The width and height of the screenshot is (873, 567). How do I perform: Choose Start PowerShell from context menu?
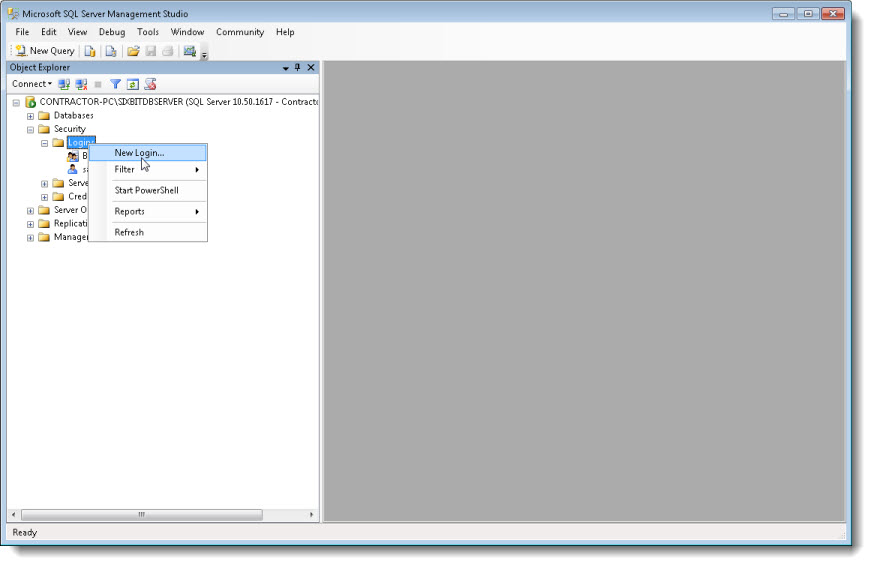[148, 190]
